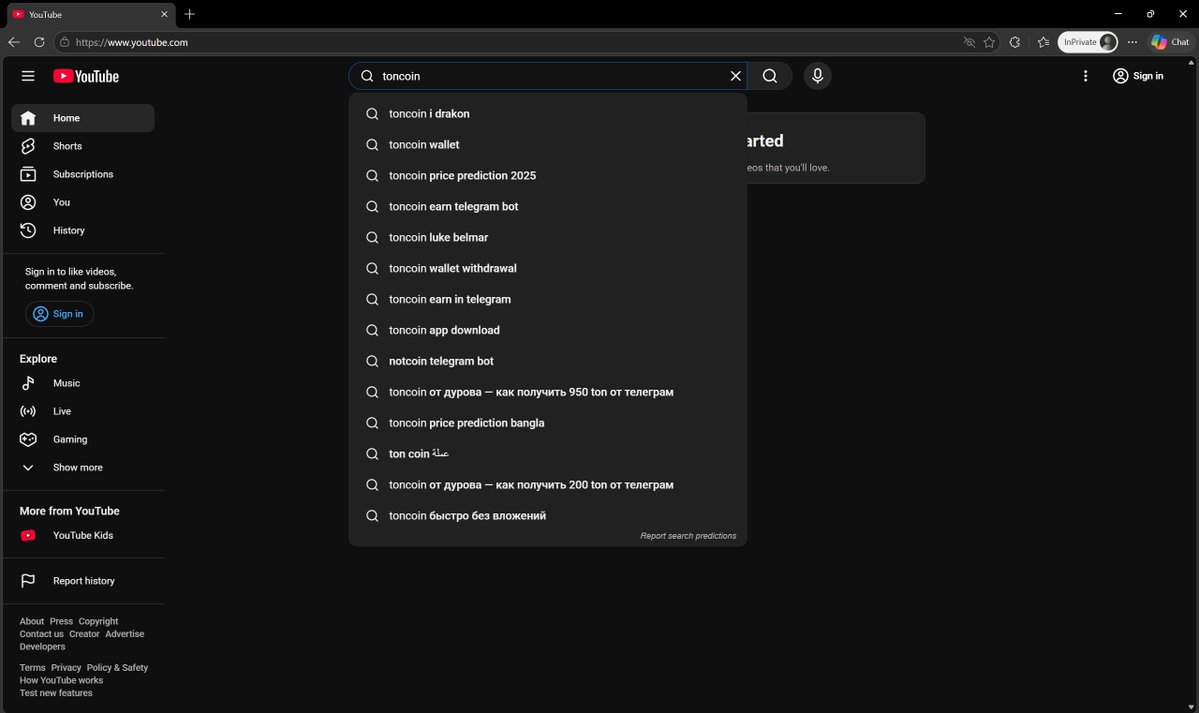The height and width of the screenshot is (713, 1199).
Task: Go back with browser back arrow
Action: 14,42
